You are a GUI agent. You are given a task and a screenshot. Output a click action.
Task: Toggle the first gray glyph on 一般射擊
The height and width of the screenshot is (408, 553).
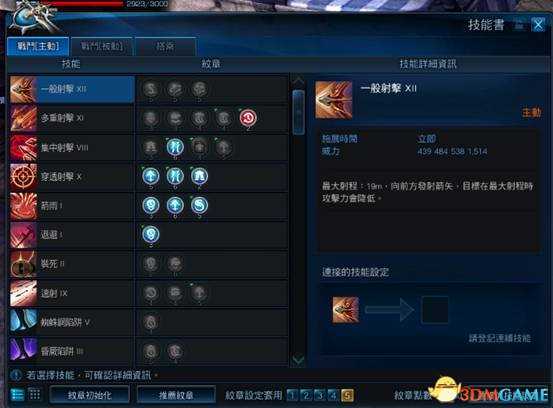click(151, 89)
